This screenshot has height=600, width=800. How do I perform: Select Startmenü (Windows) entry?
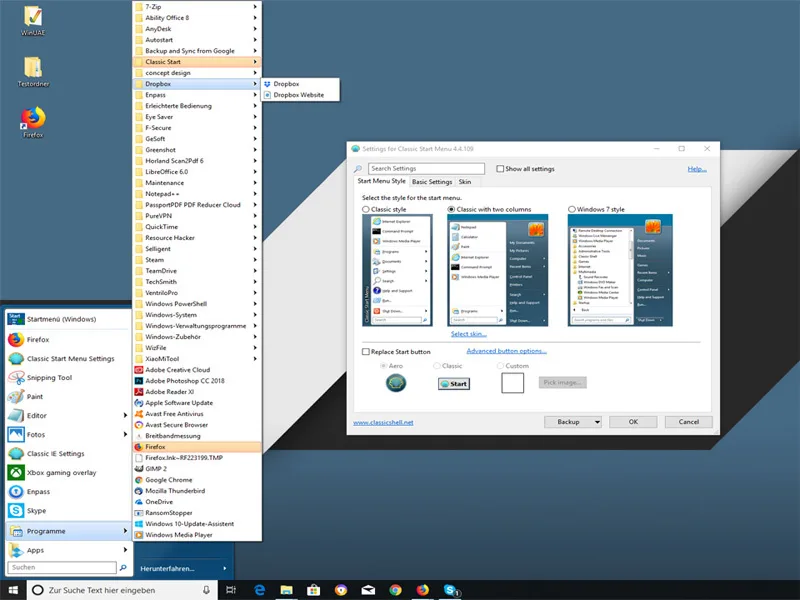pos(68,319)
